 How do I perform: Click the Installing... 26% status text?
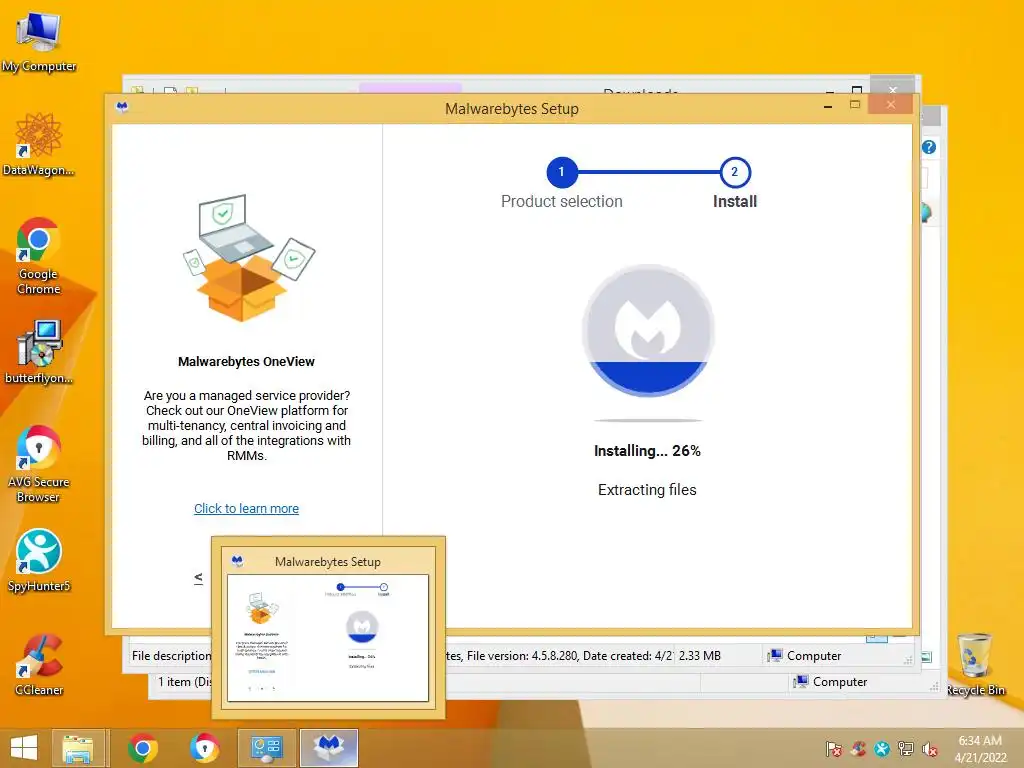pyautogui.click(x=647, y=451)
